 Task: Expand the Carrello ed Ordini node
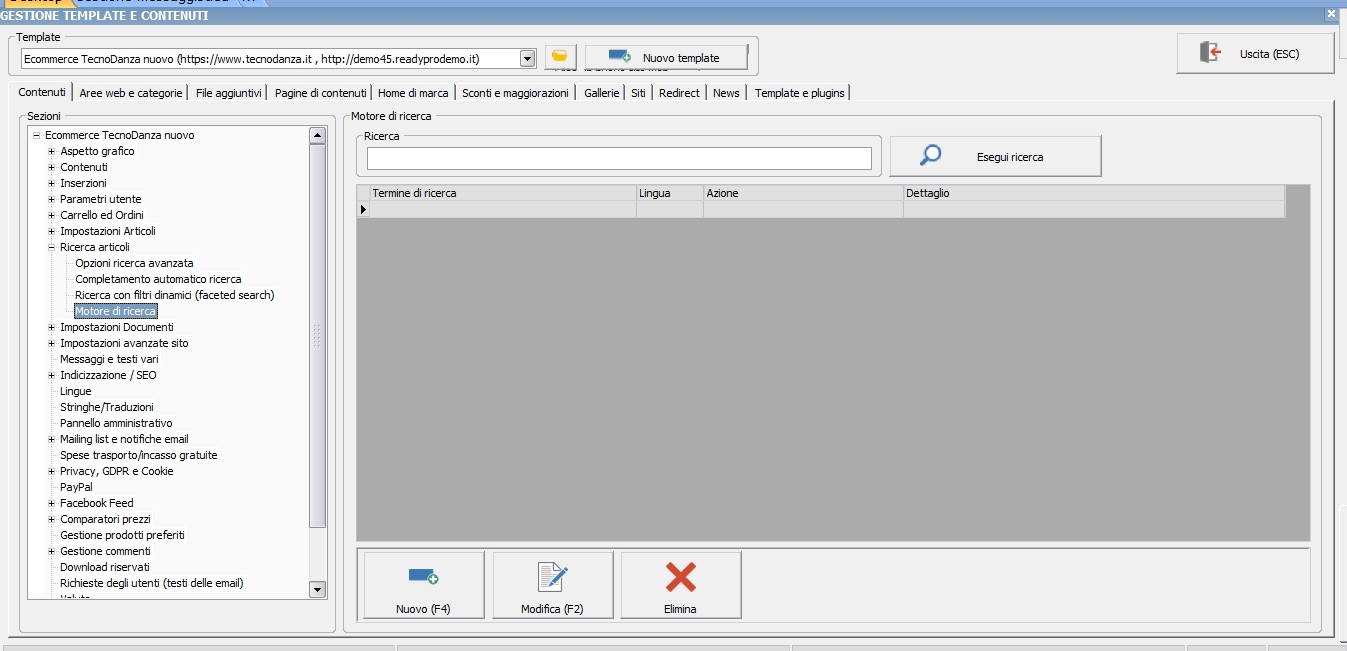tap(52, 215)
